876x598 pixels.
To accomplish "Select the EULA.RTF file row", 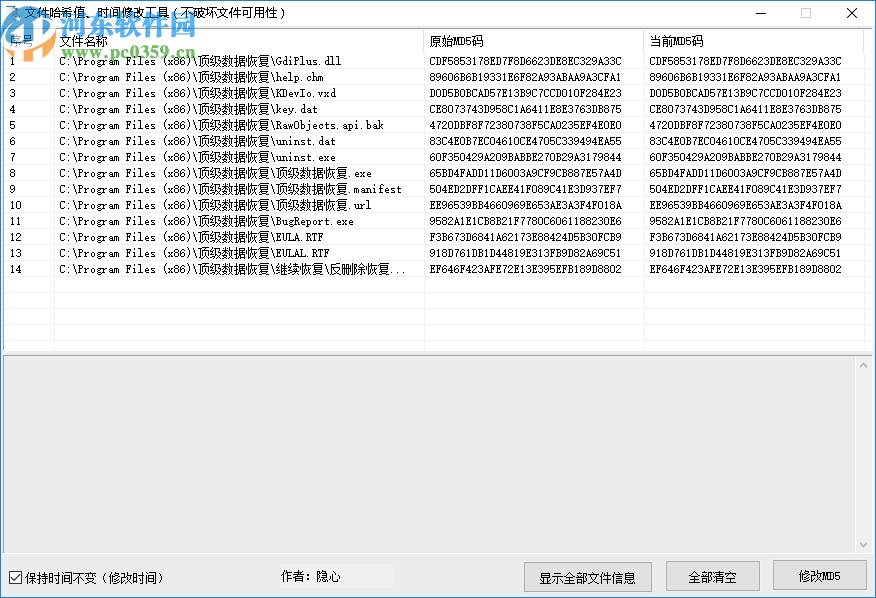I will (x=200, y=236).
